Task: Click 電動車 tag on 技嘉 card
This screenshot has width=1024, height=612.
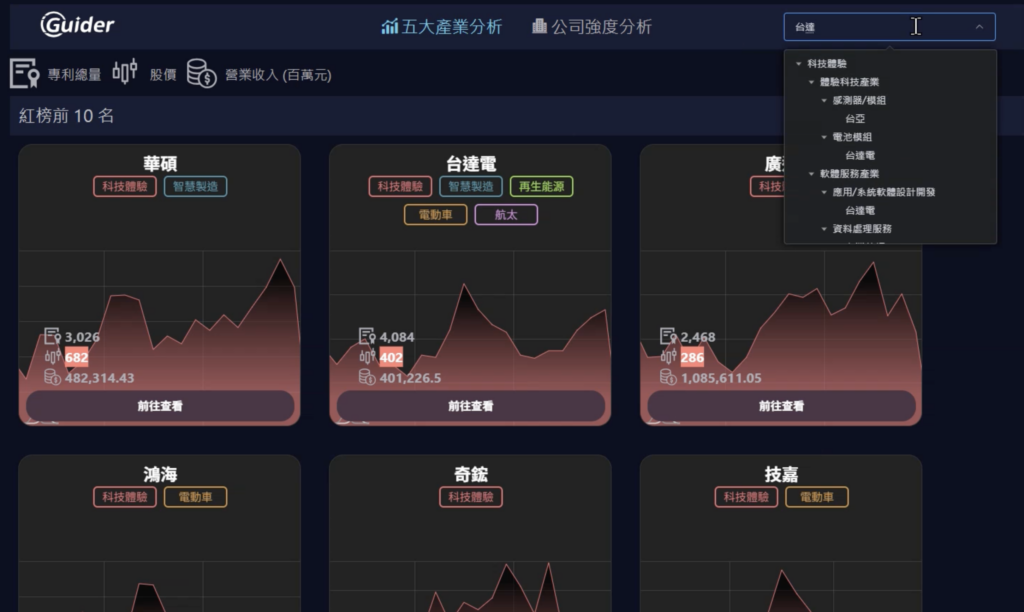Action: (817, 496)
